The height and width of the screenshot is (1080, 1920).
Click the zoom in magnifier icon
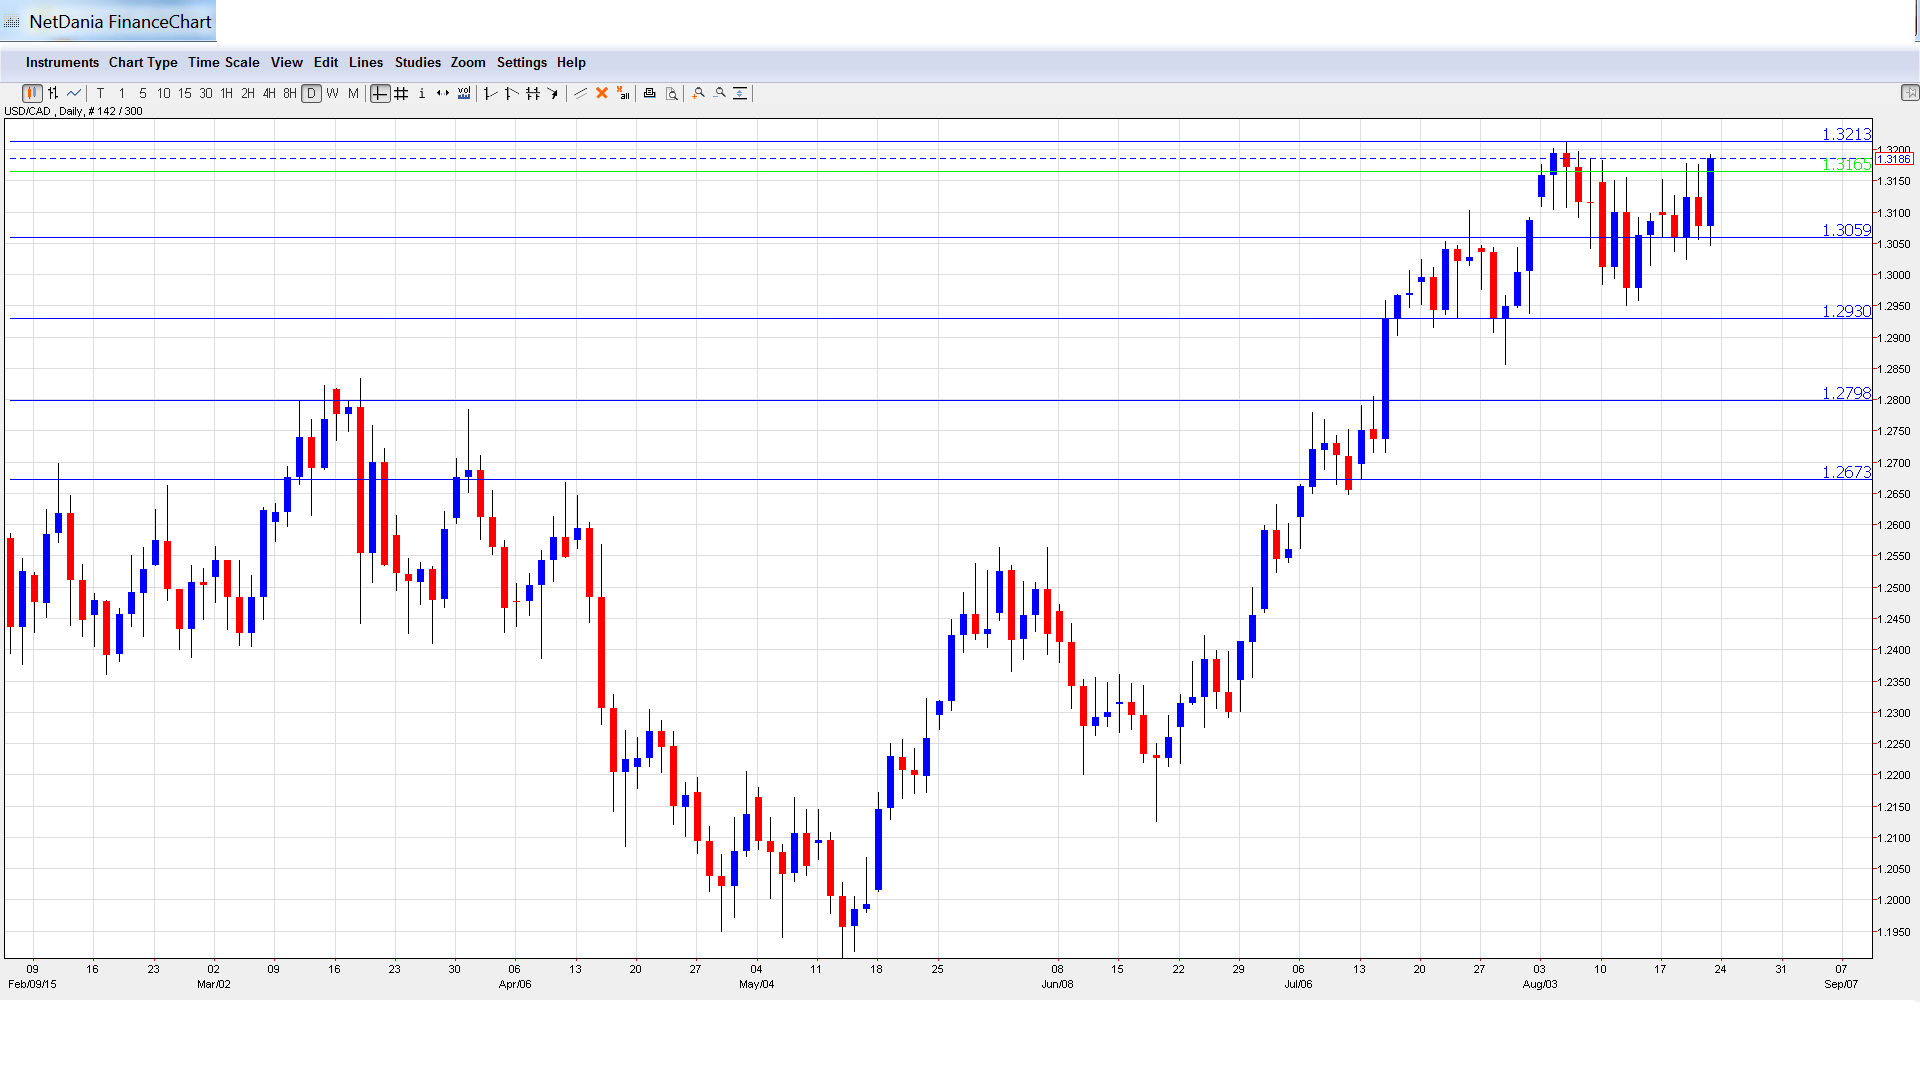[x=699, y=93]
